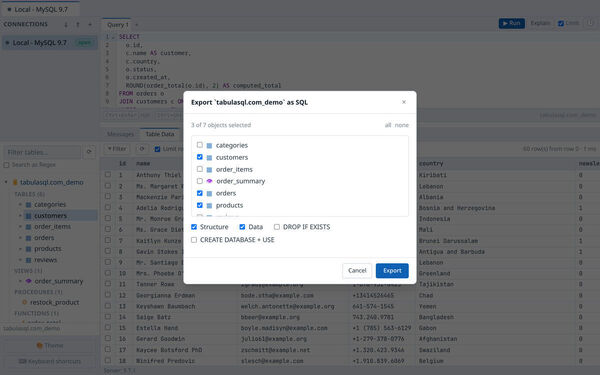This screenshot has height=375, width=600.
Task: Check the categories checkbox in export dialog
Action: (x=199, y=145)
